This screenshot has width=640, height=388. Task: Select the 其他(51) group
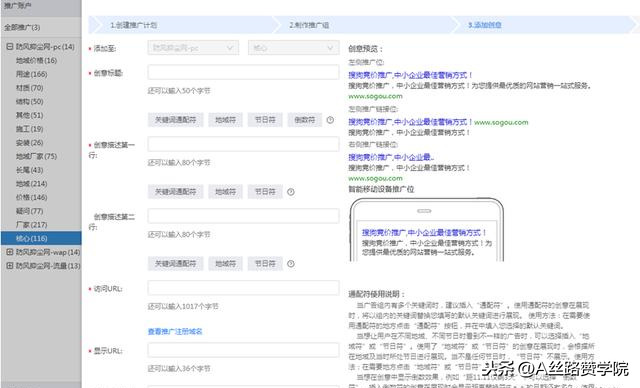point(29,115)
